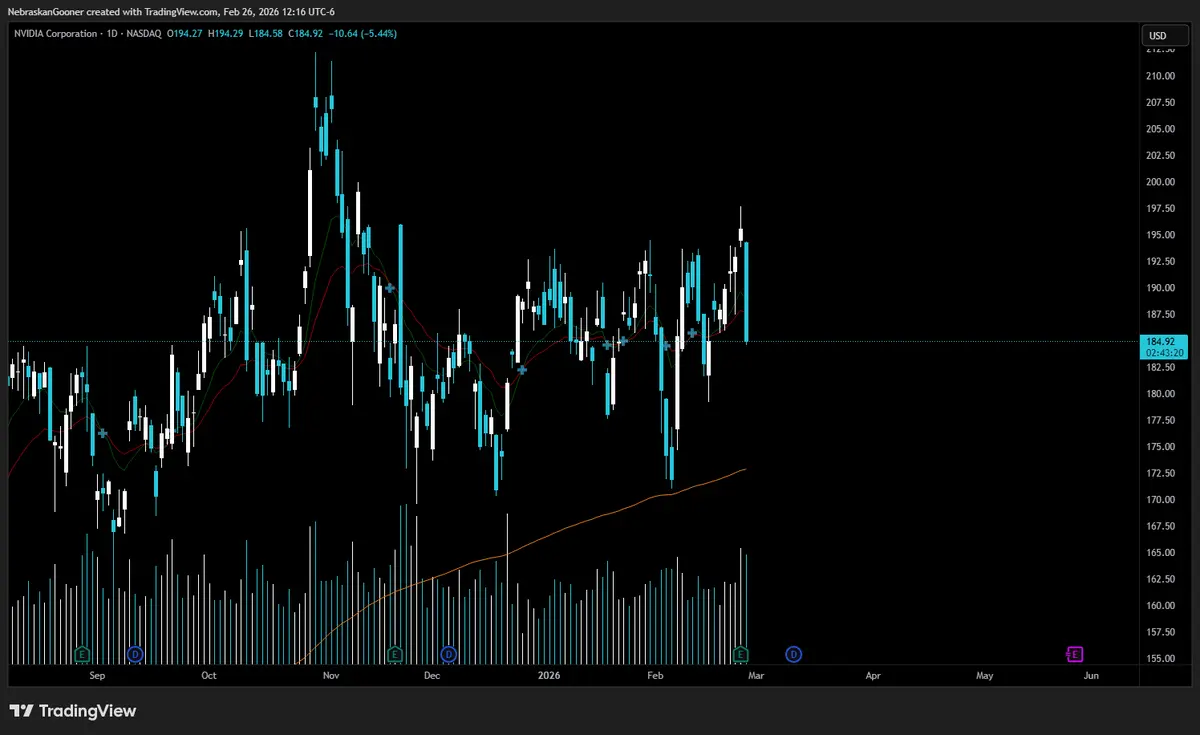Click the 210.00 price axis label

pos(1161,76)
